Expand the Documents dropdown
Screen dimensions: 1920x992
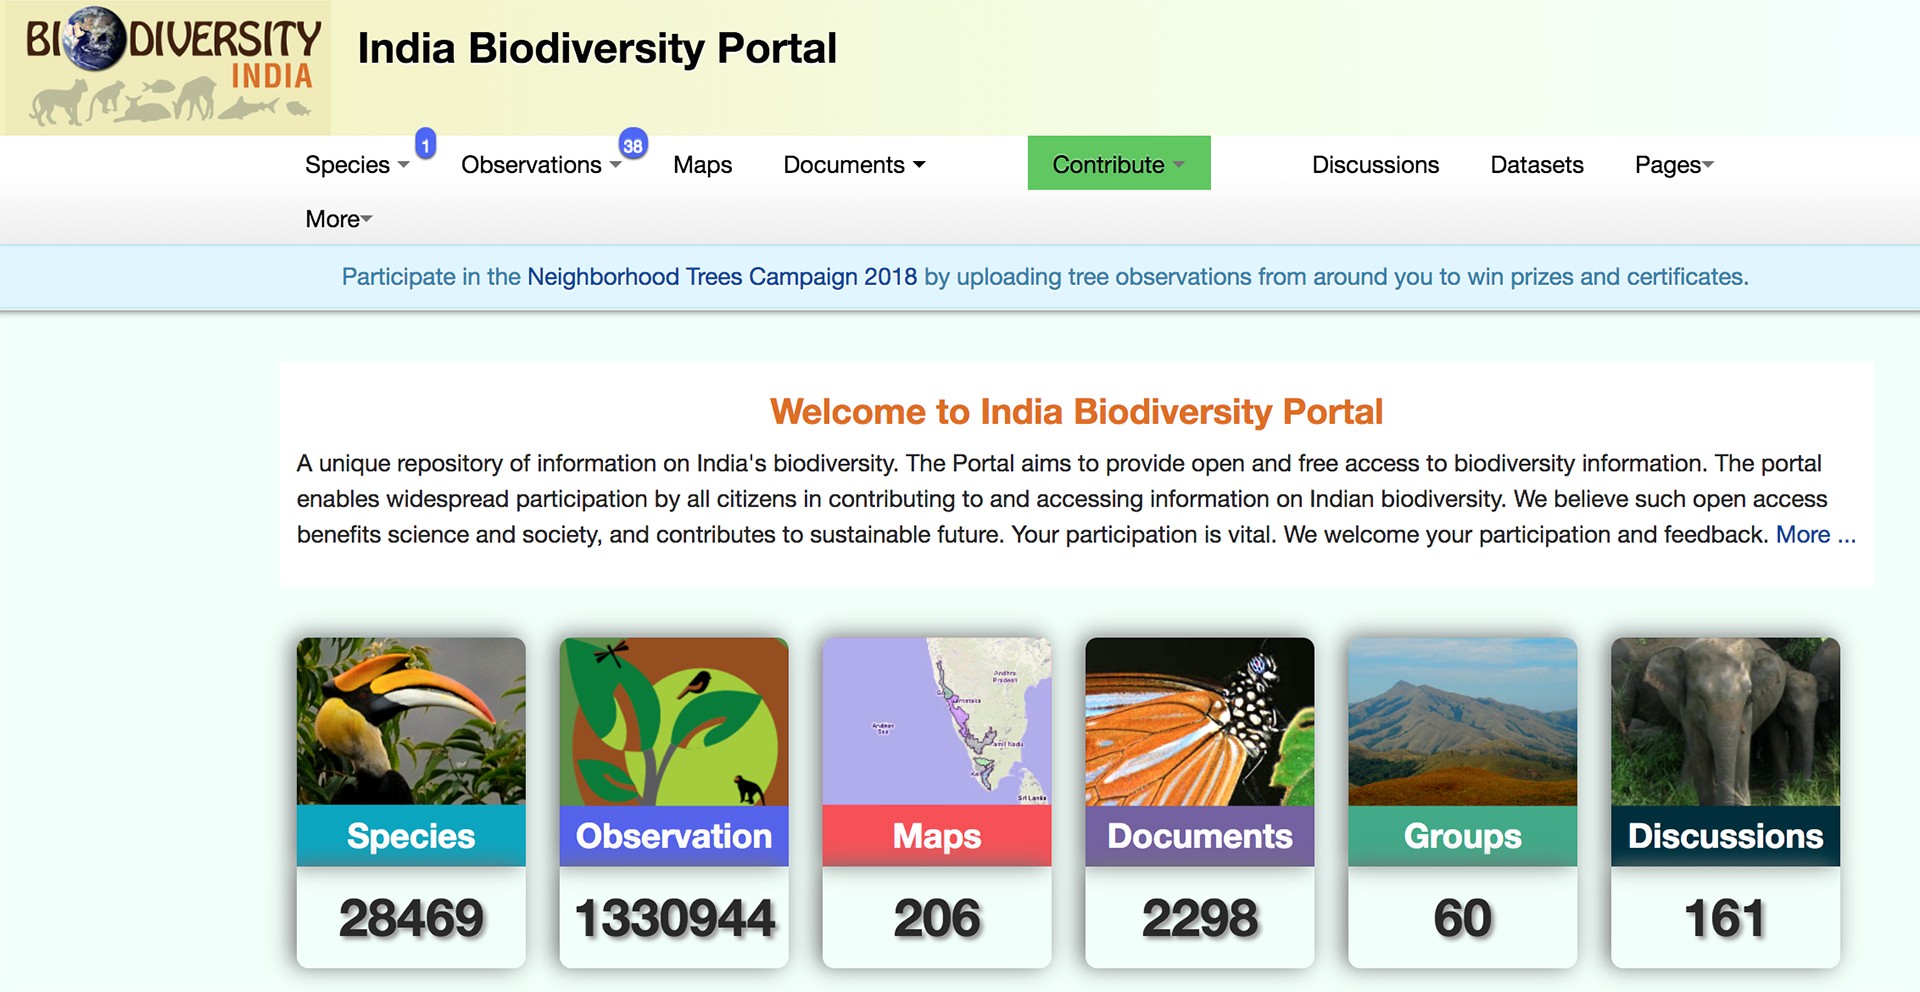click(854, 165)
